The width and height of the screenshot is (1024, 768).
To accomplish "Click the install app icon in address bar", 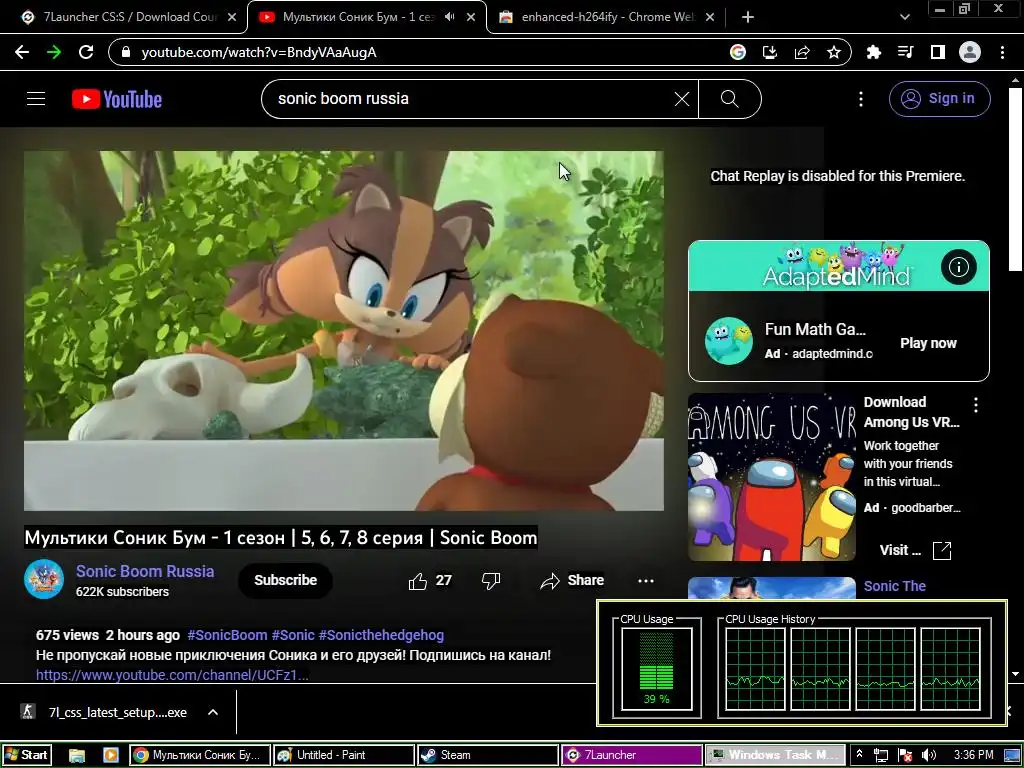I will coord(770,52).
